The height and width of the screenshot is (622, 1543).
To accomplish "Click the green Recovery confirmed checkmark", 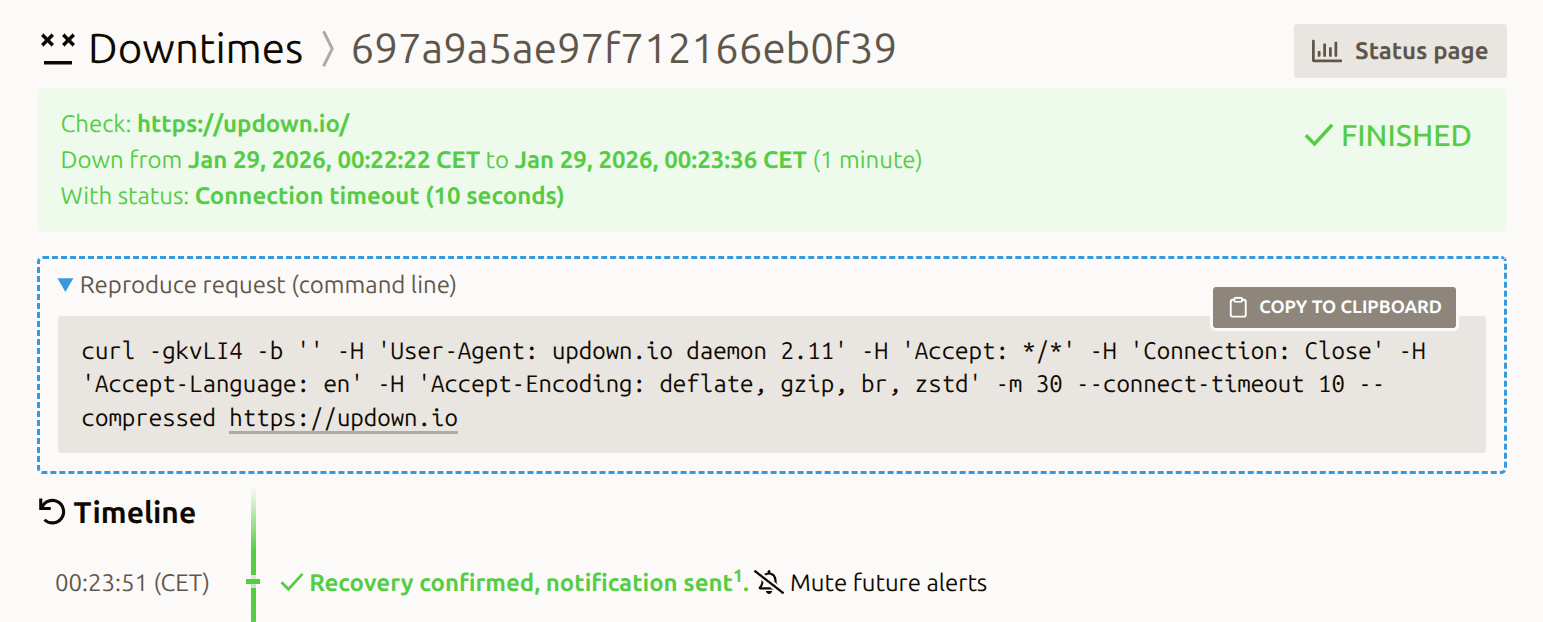I will pos(292,583).
